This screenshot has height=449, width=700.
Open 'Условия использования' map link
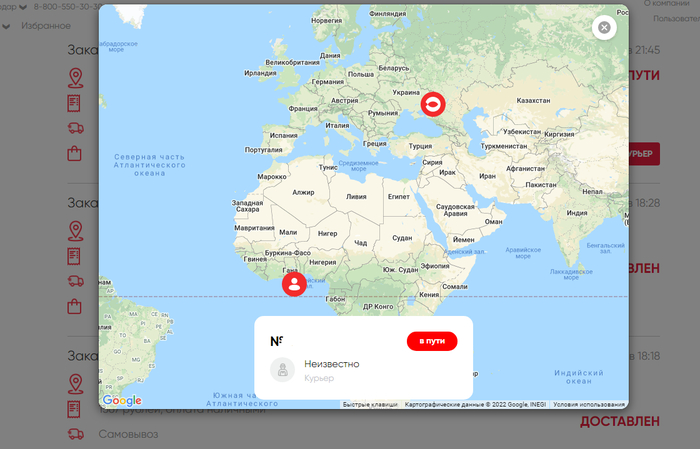[589, 404]
